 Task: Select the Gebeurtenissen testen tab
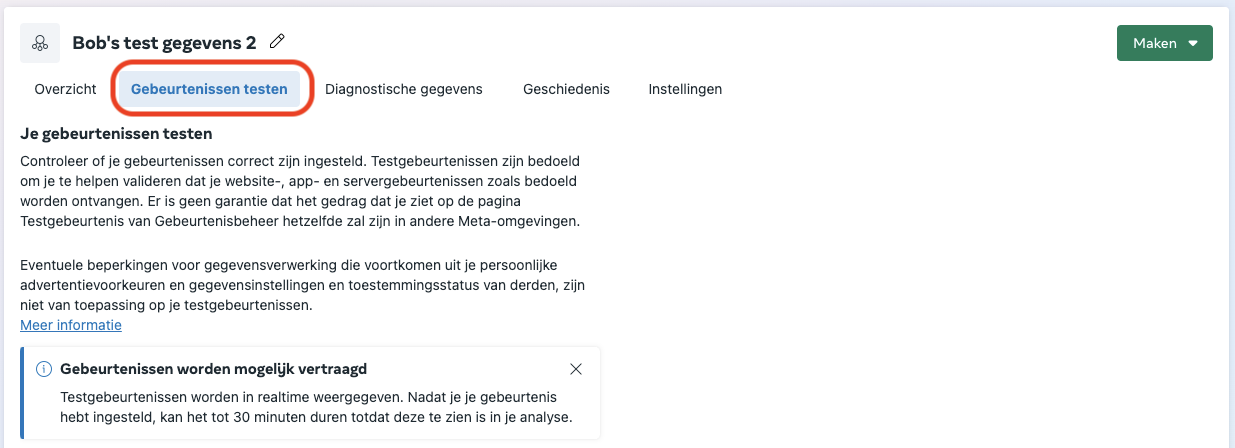tap(209, 89)
